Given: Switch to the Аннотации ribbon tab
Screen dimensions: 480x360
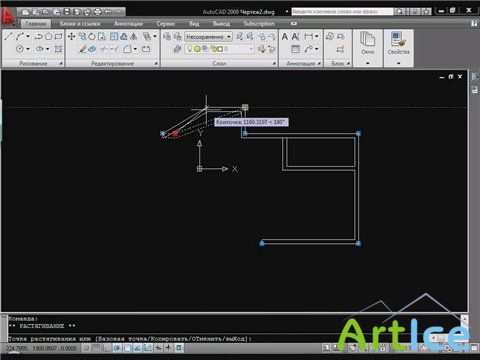Looking at the screenshot, I should [128, 24].
